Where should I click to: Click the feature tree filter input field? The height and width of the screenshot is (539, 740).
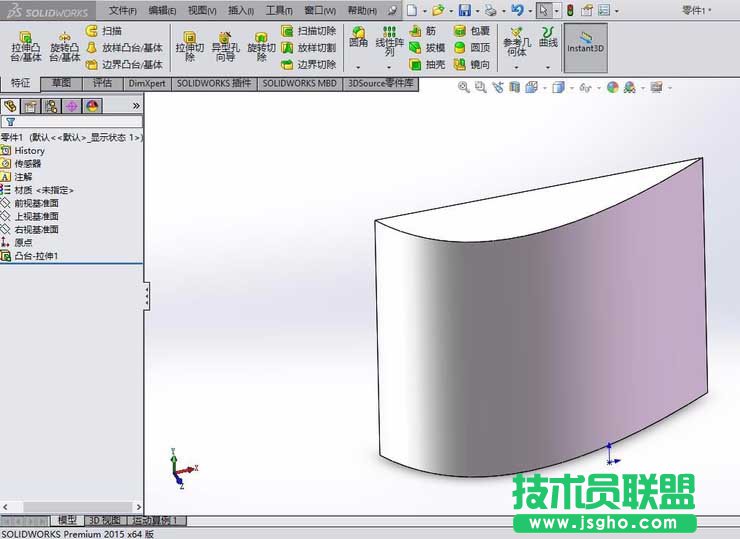click(x=72, y=122)
